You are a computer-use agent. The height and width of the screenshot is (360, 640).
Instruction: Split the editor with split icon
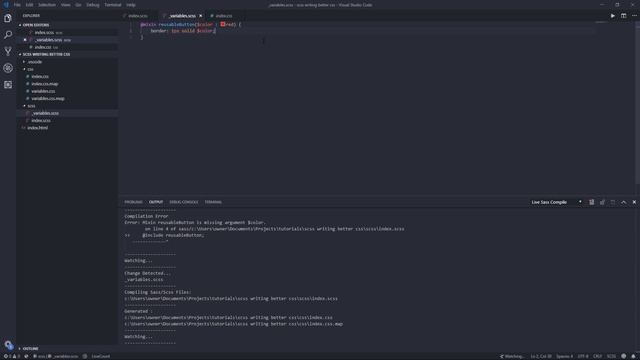pos(623,16)
